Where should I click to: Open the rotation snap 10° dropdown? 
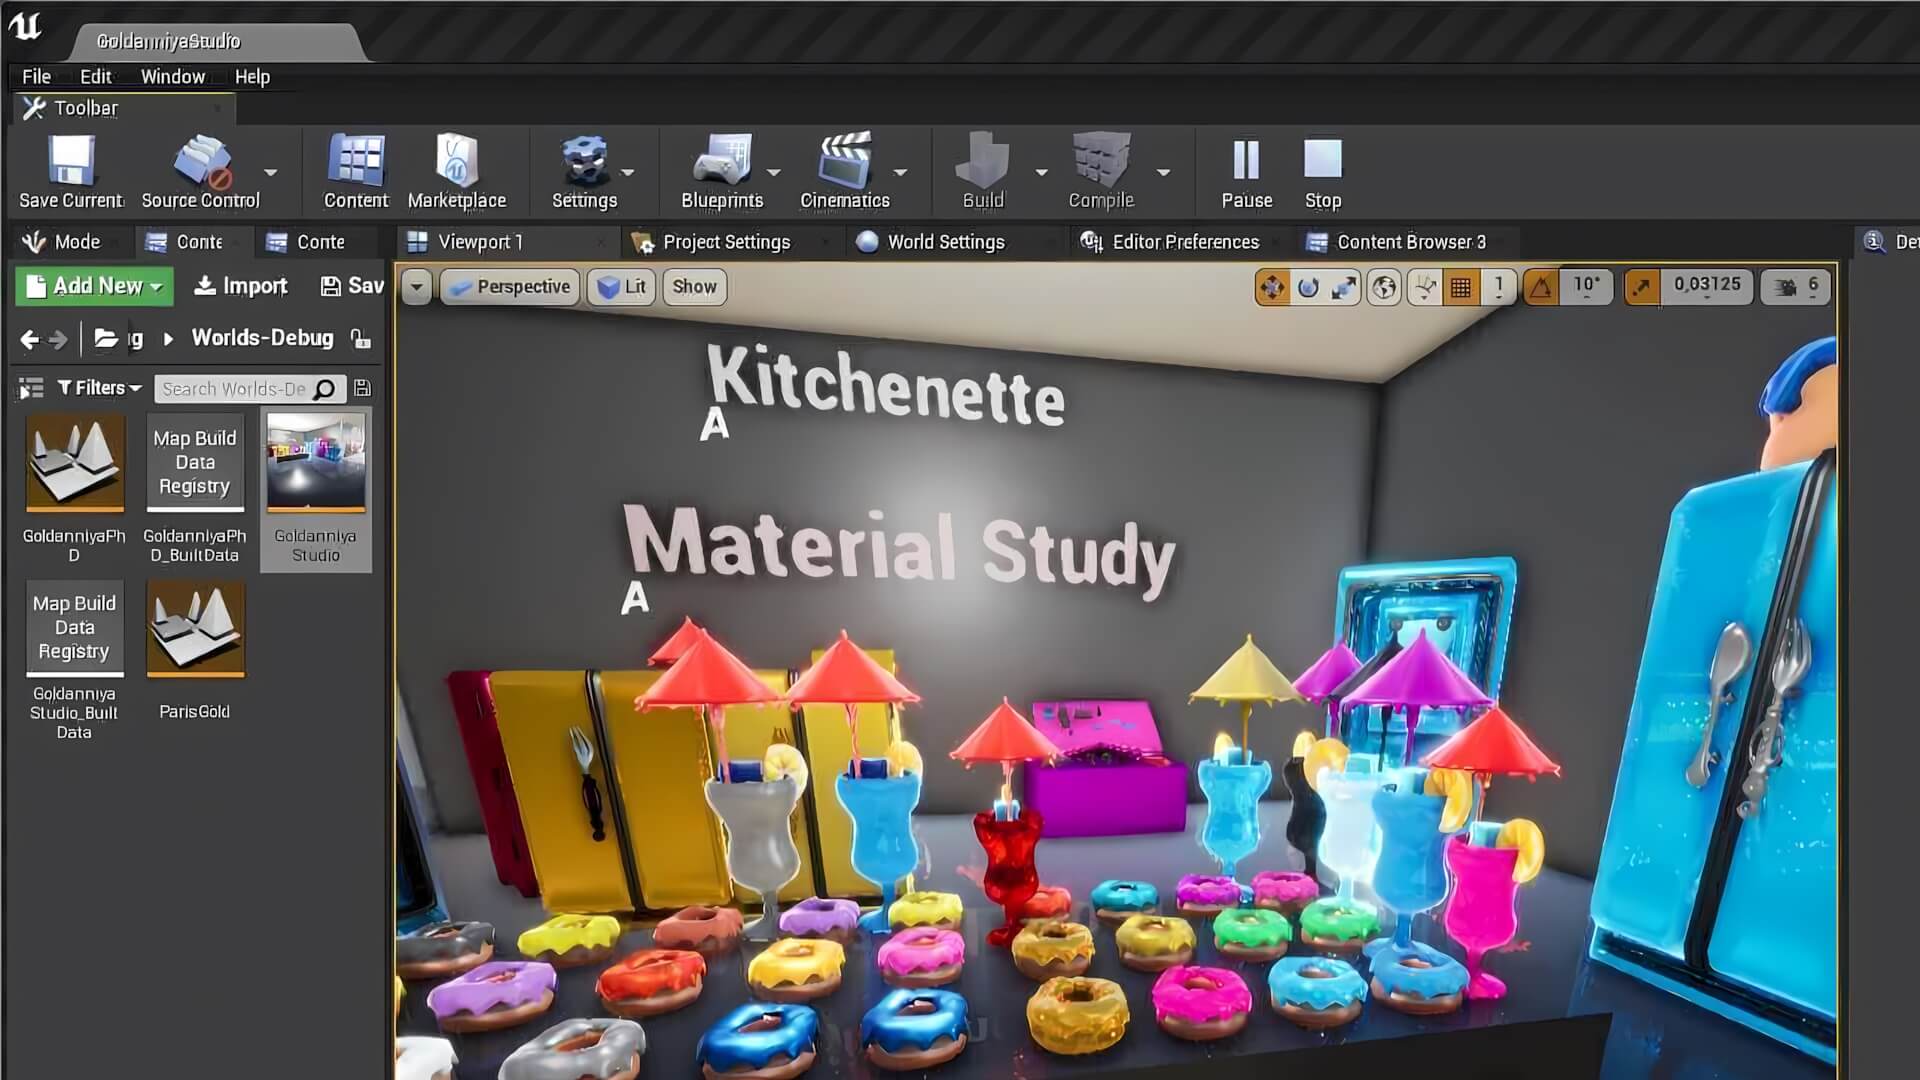1586,287
